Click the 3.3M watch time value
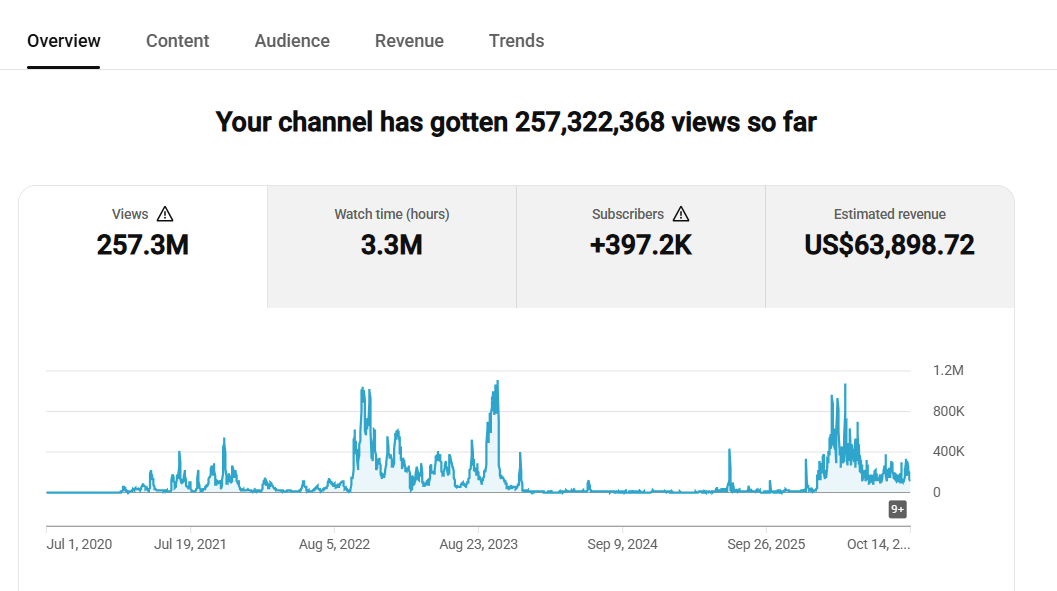This screenshot has height=591, width=1057. pyautogui.click(x=392, y=245)
